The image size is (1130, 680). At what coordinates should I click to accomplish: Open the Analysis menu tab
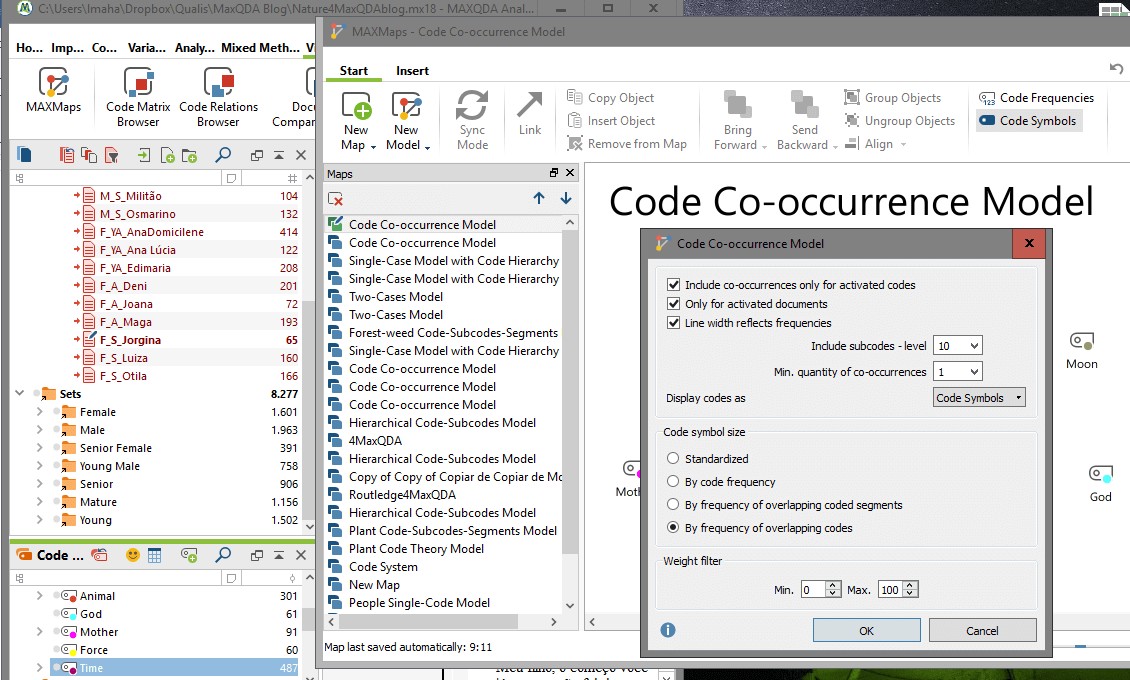tap(195, 48)
